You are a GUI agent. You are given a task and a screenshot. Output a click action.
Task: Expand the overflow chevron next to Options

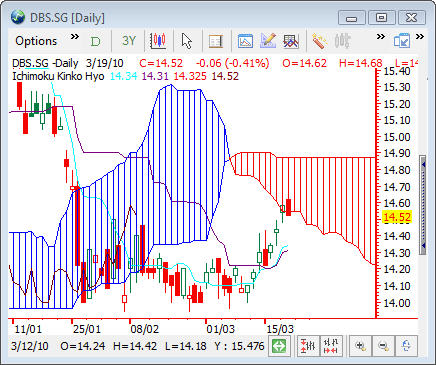pos(75,36)
